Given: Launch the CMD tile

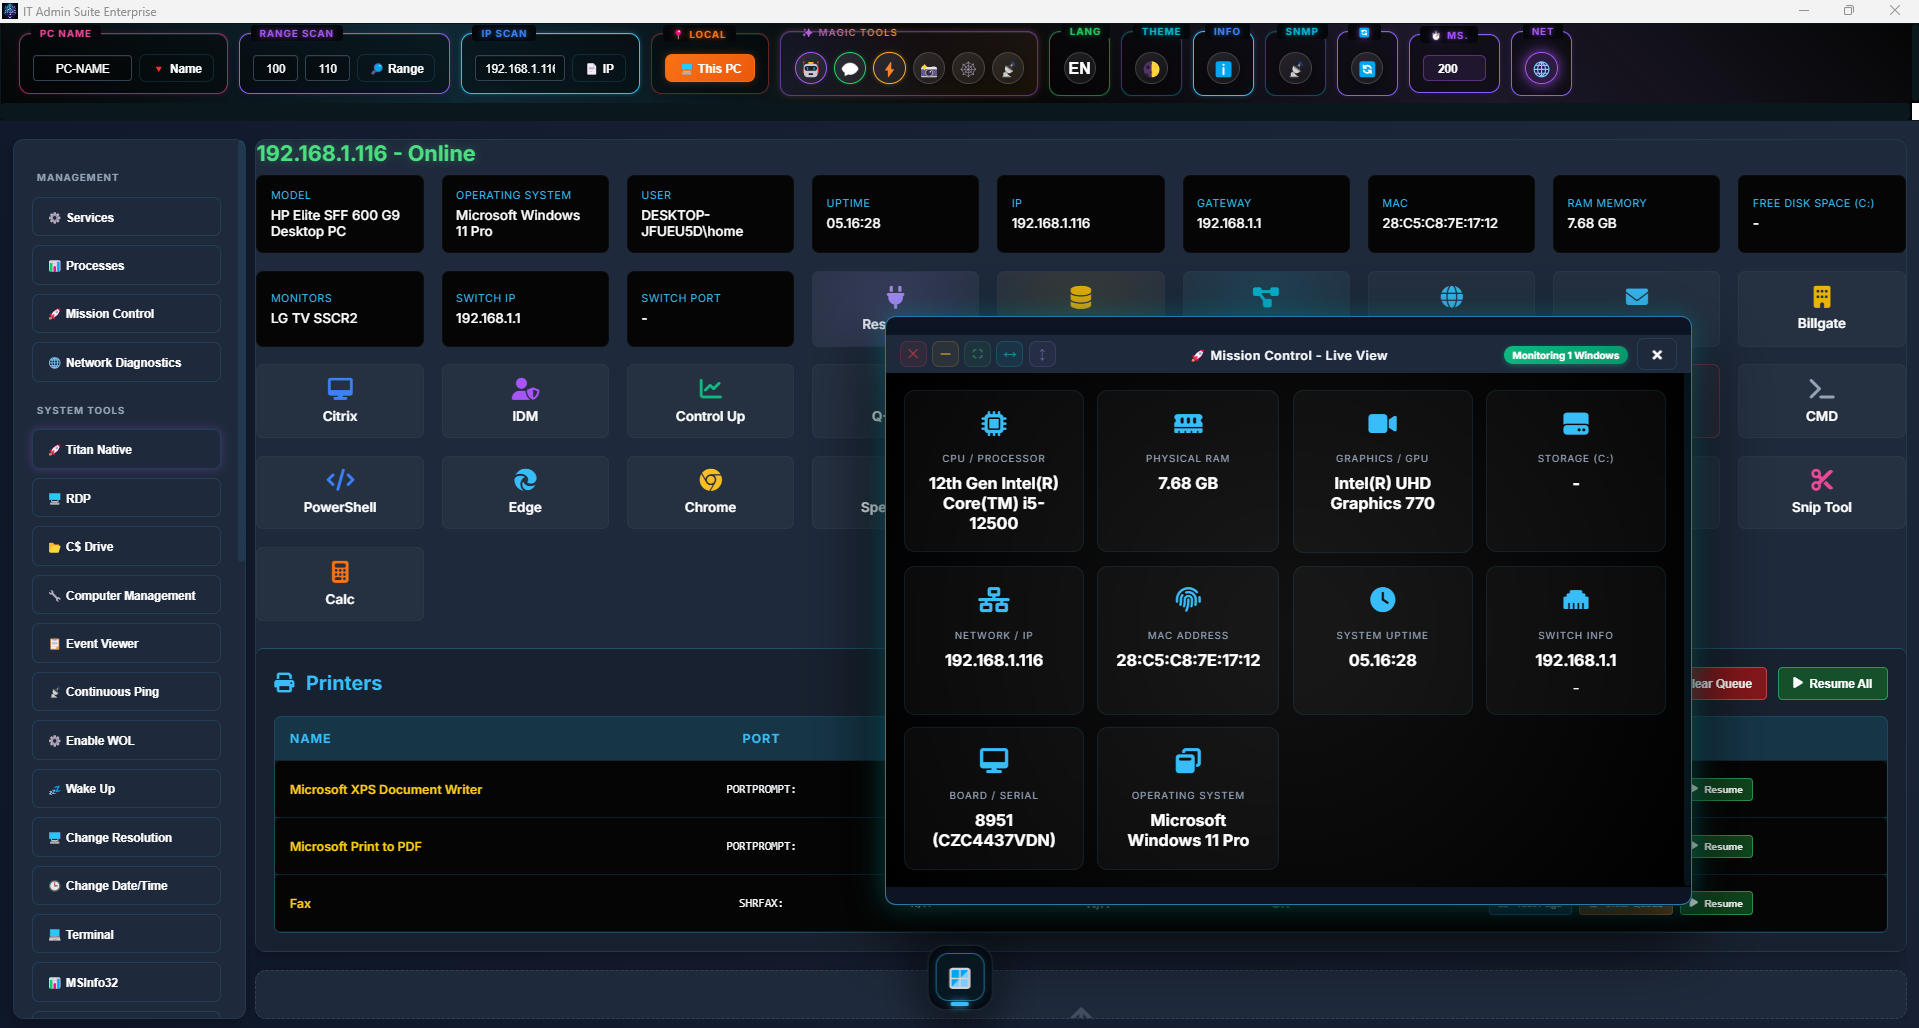Looking at the screenshot, I should point(1821,401).
